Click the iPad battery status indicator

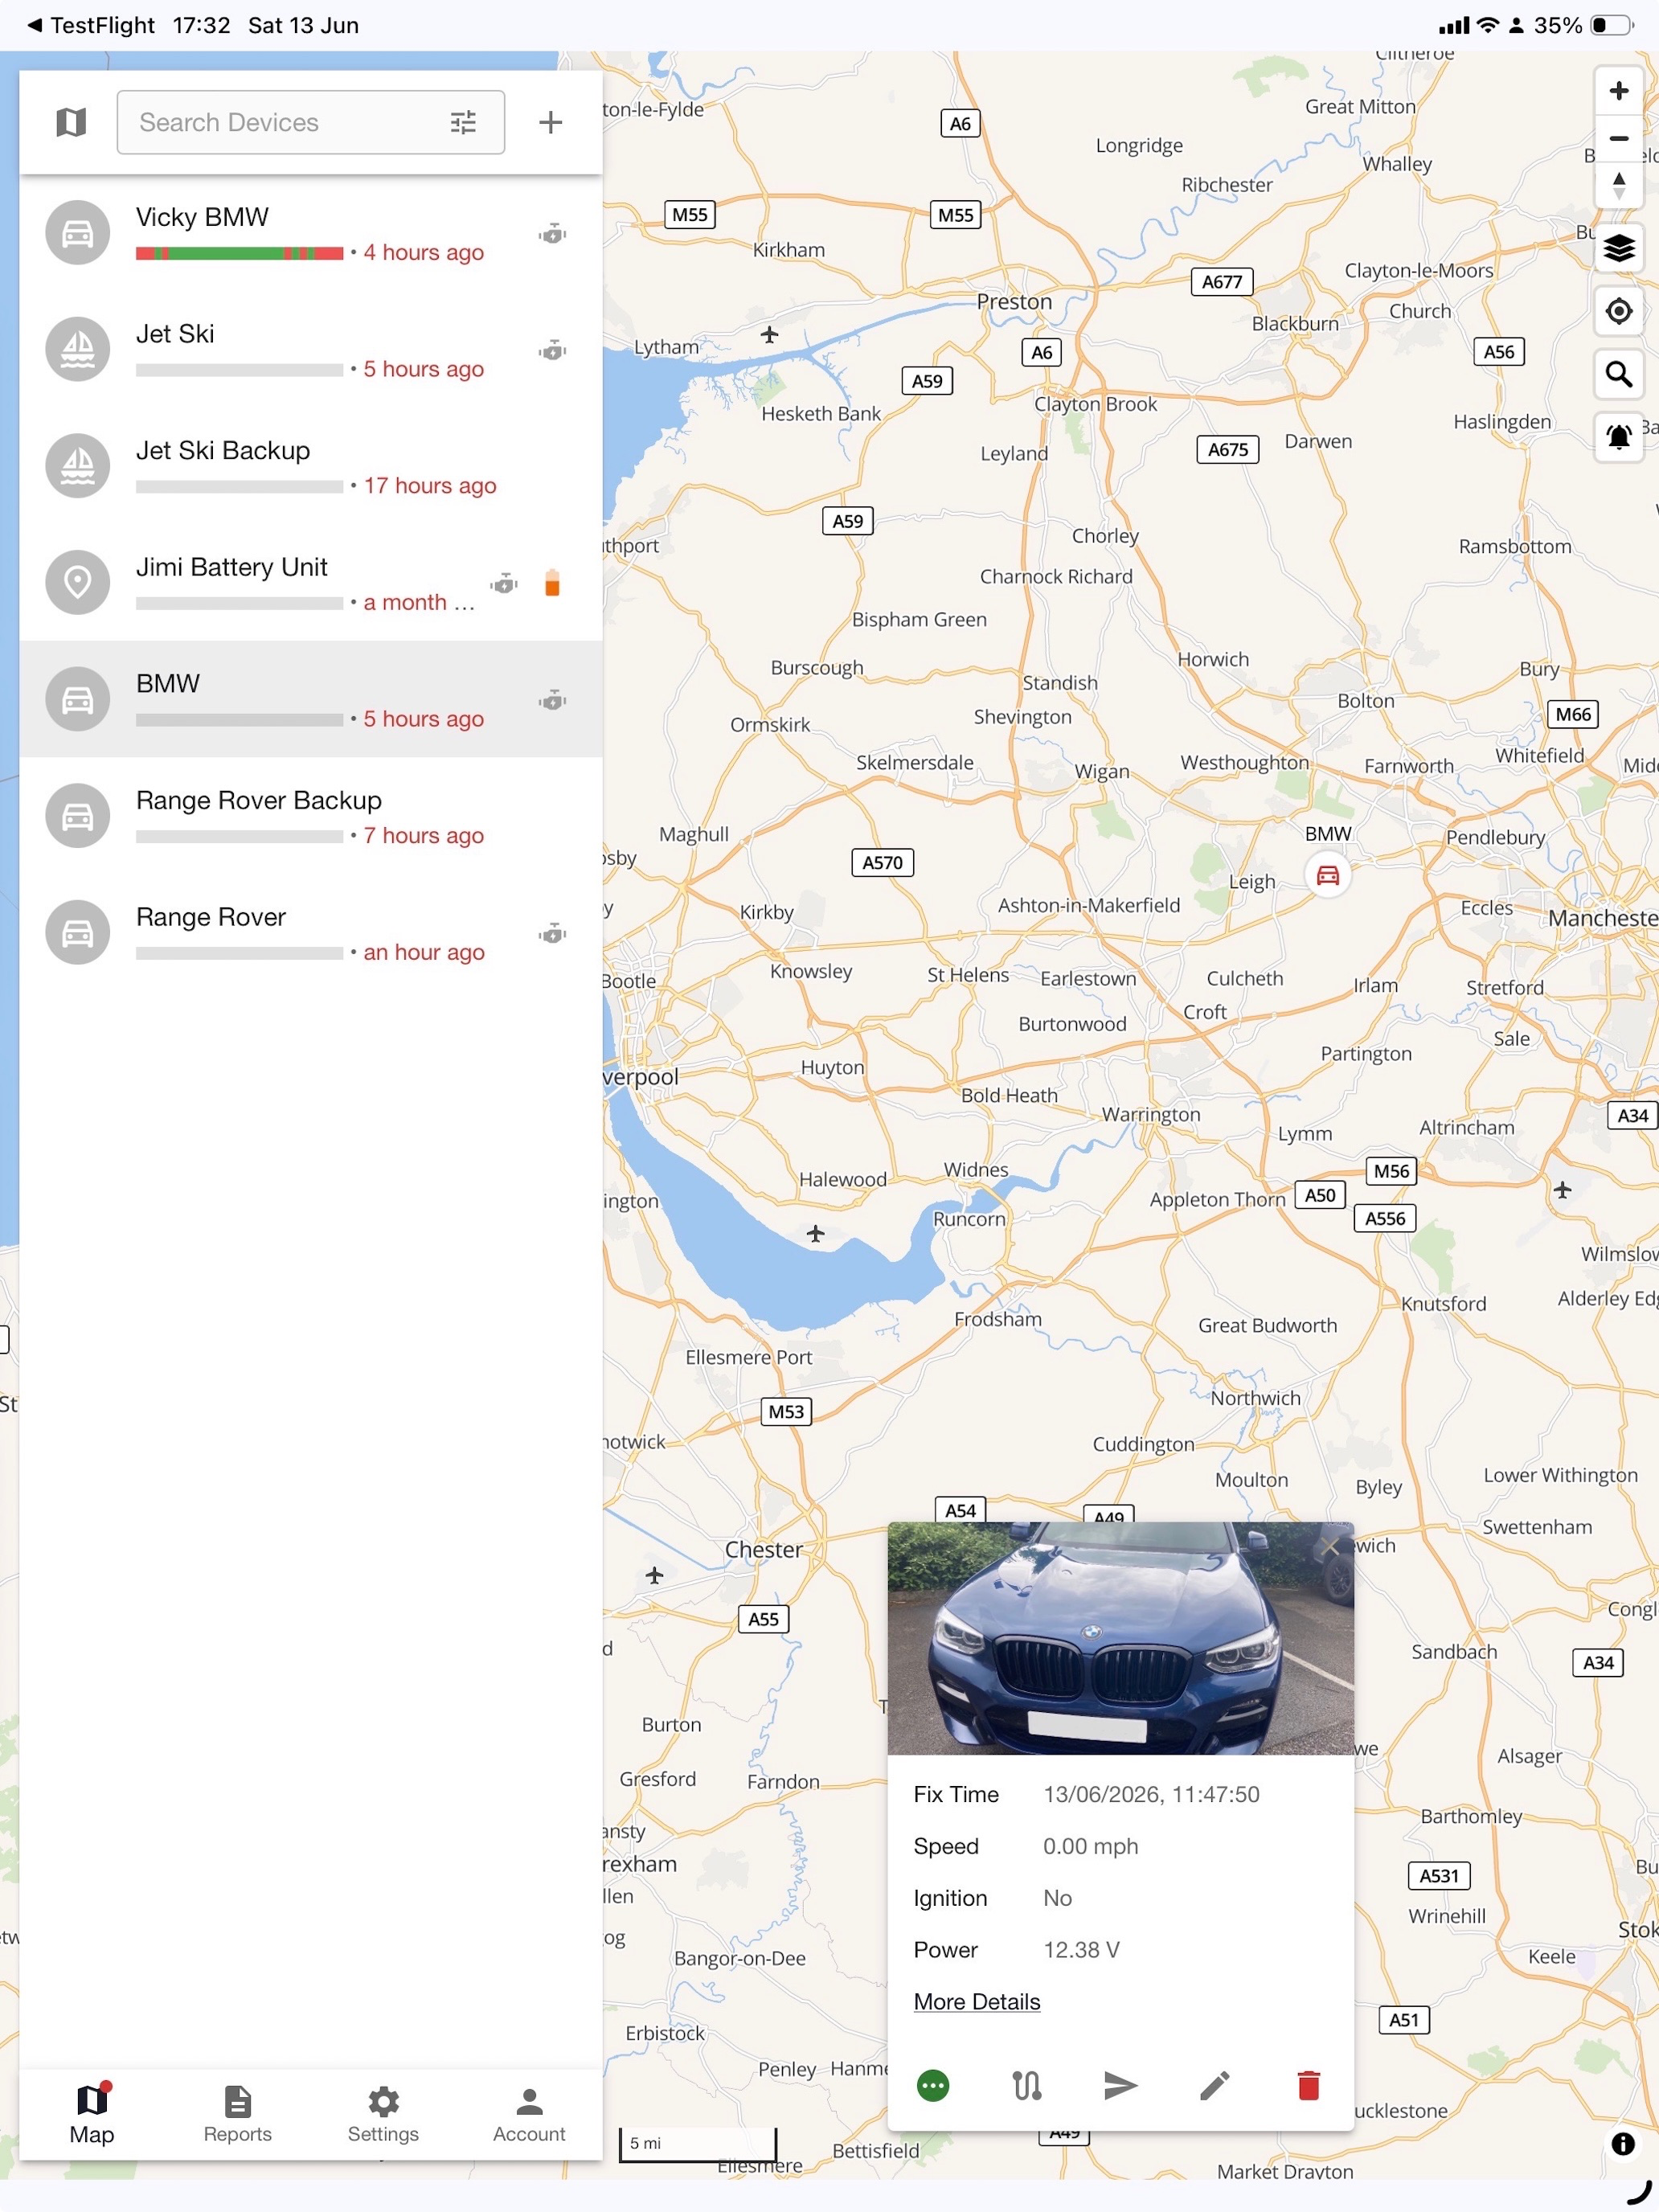[x=1612, y=25]
